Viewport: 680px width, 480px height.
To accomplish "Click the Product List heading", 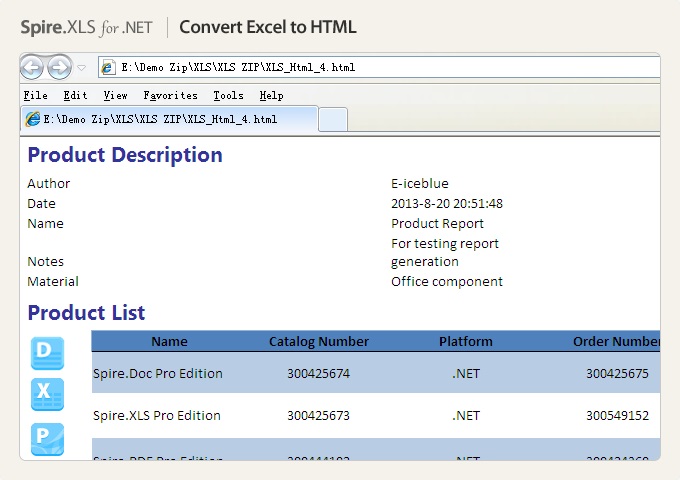I will 86,313.
